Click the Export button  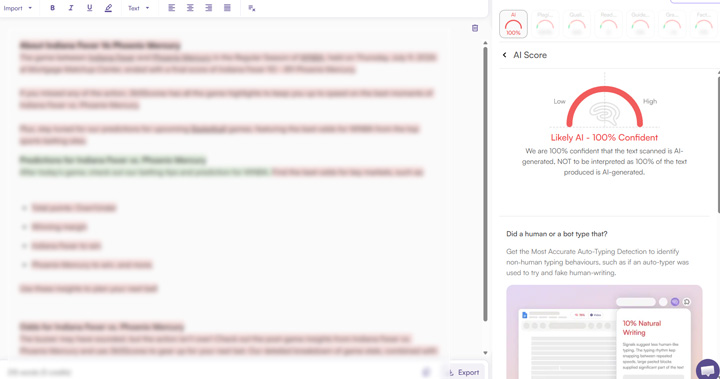pos(464,373)
